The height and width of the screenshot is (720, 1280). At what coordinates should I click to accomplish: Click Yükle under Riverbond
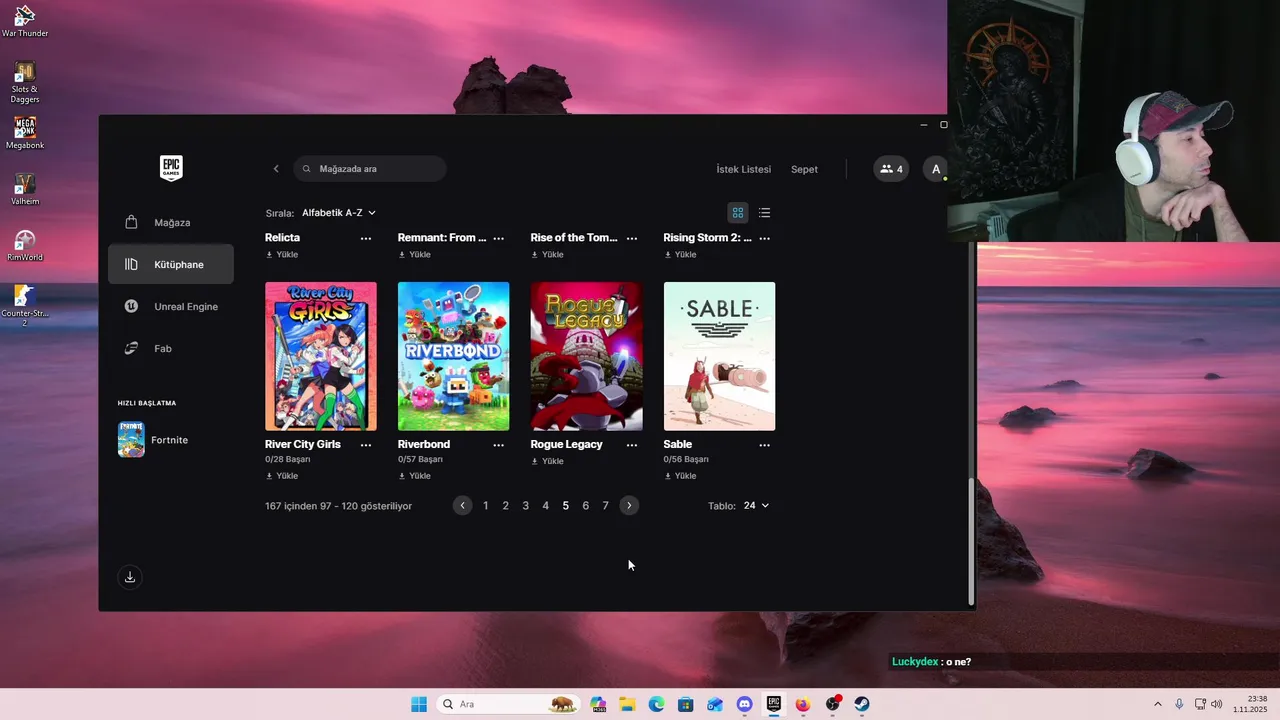point(415,476)
